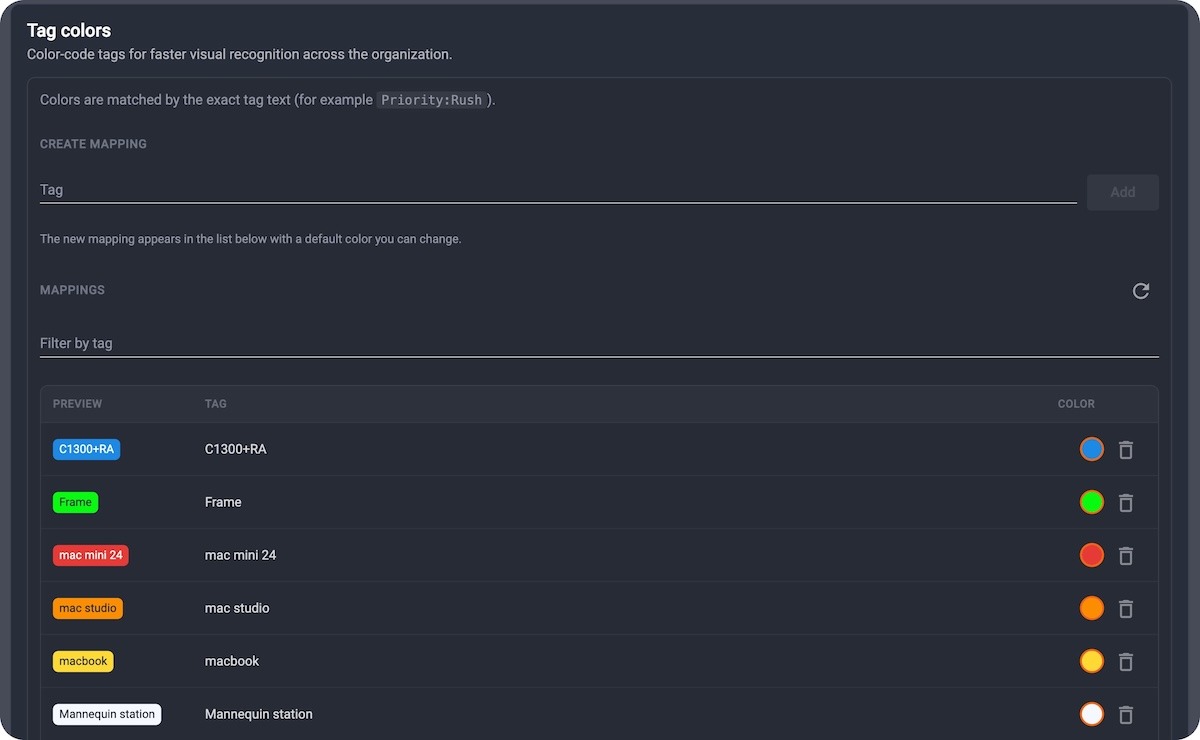Click the mac studio preview badge
The width and height of the screenshot is (1200, 740).
88,608
